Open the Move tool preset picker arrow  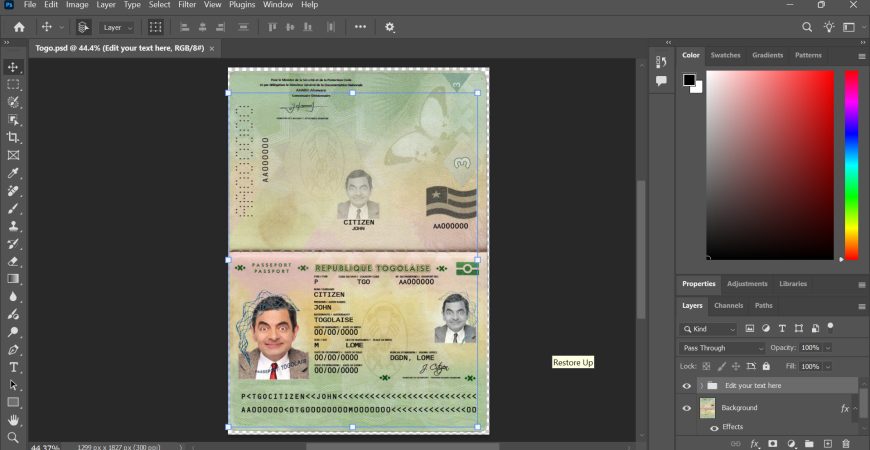click(x=62, y=27)
